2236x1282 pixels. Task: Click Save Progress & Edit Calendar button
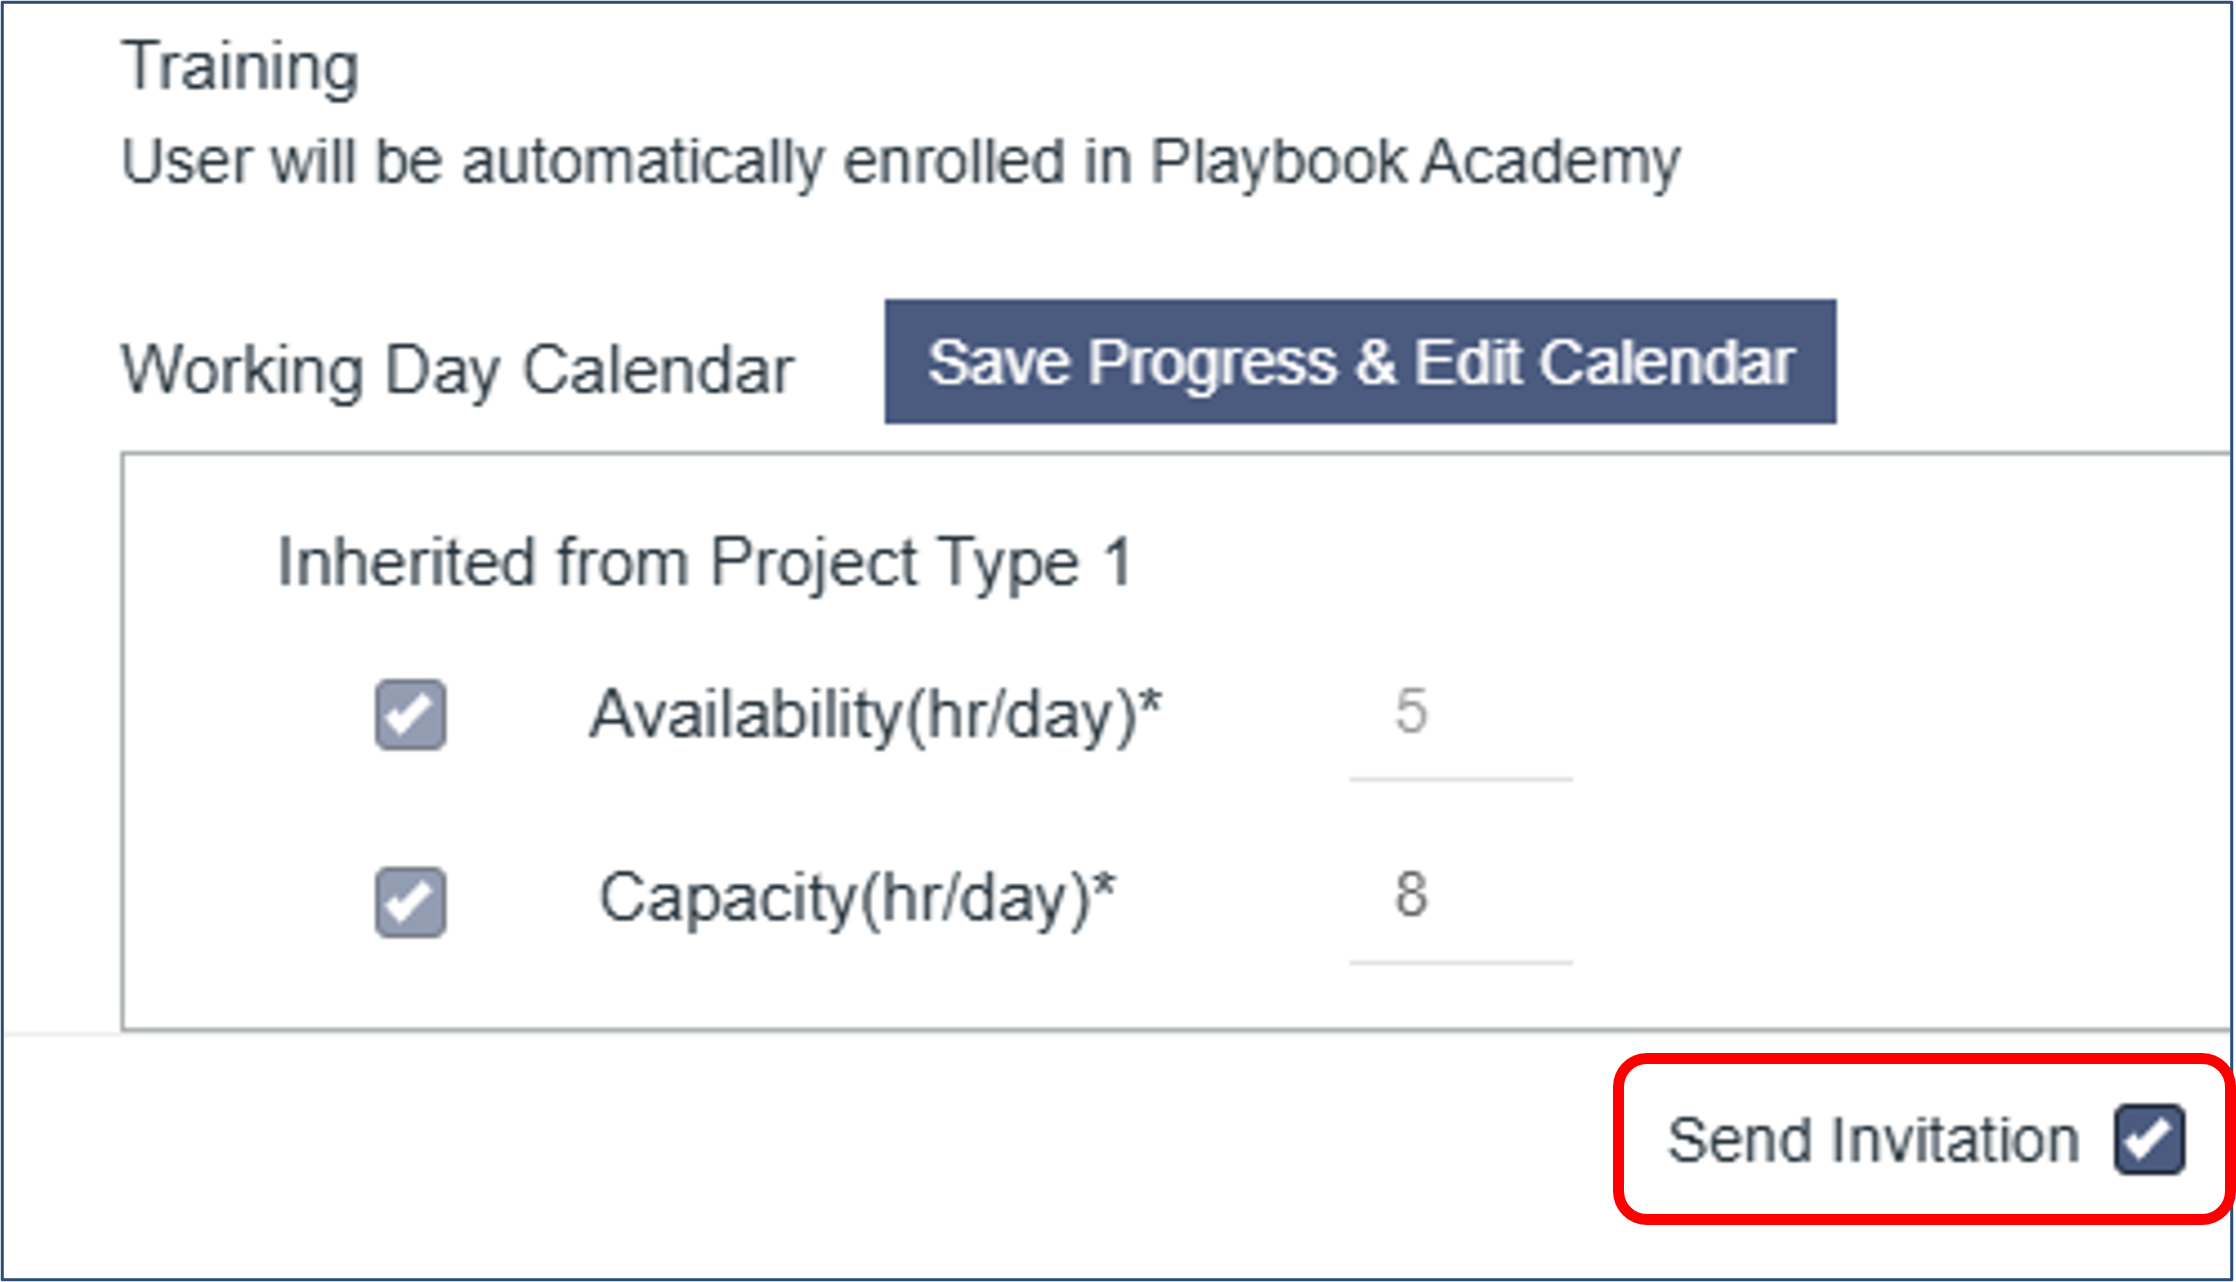click(x=1360, y=362)
